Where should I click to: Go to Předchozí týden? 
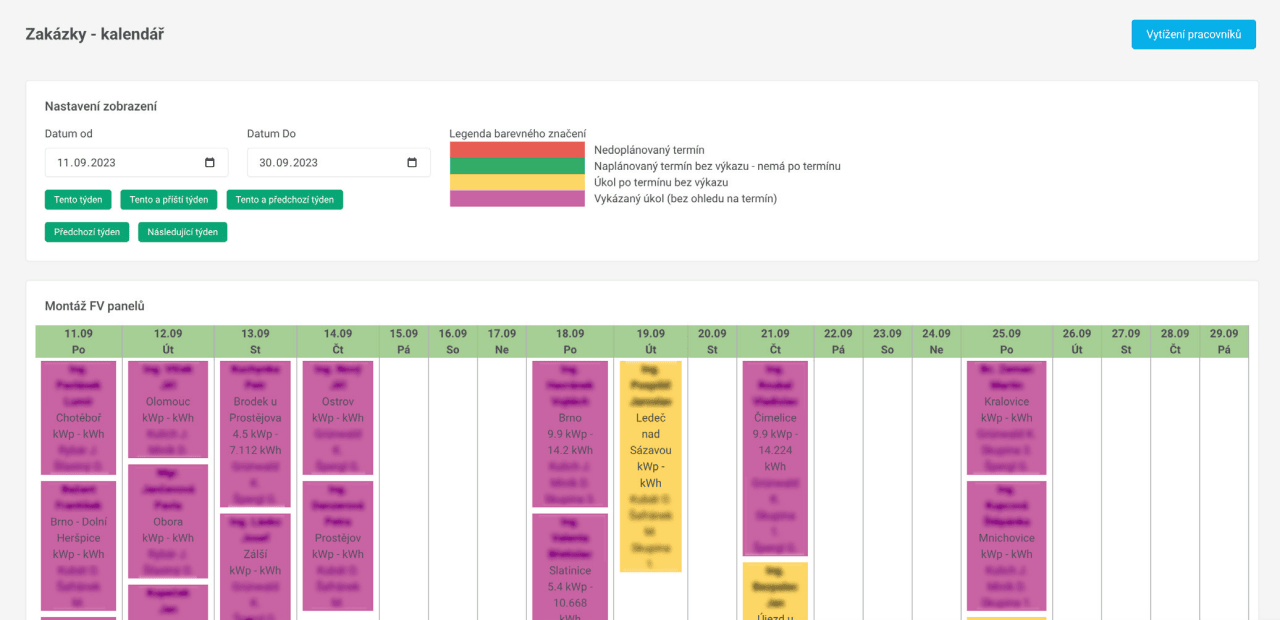click(87, 232)
